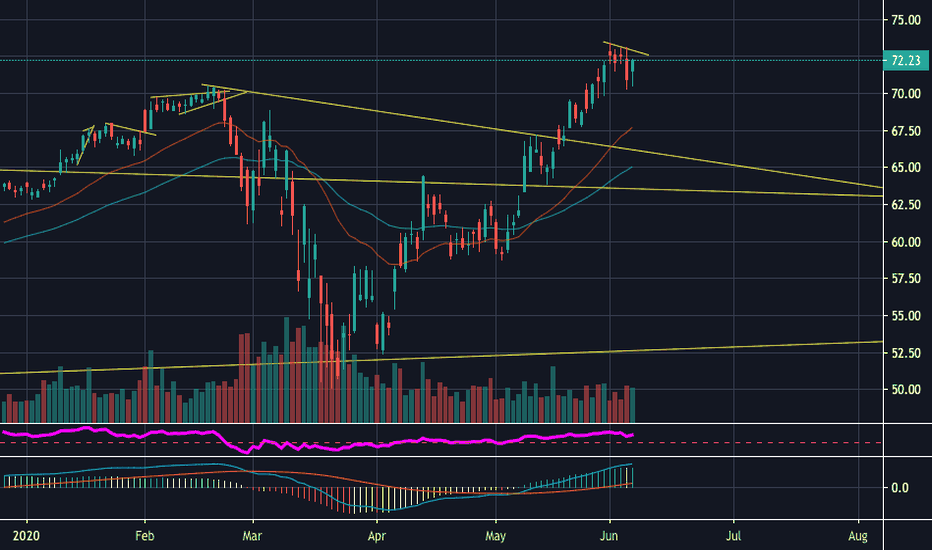
Task: Click the May label on time axis
Action: point(495,536)
